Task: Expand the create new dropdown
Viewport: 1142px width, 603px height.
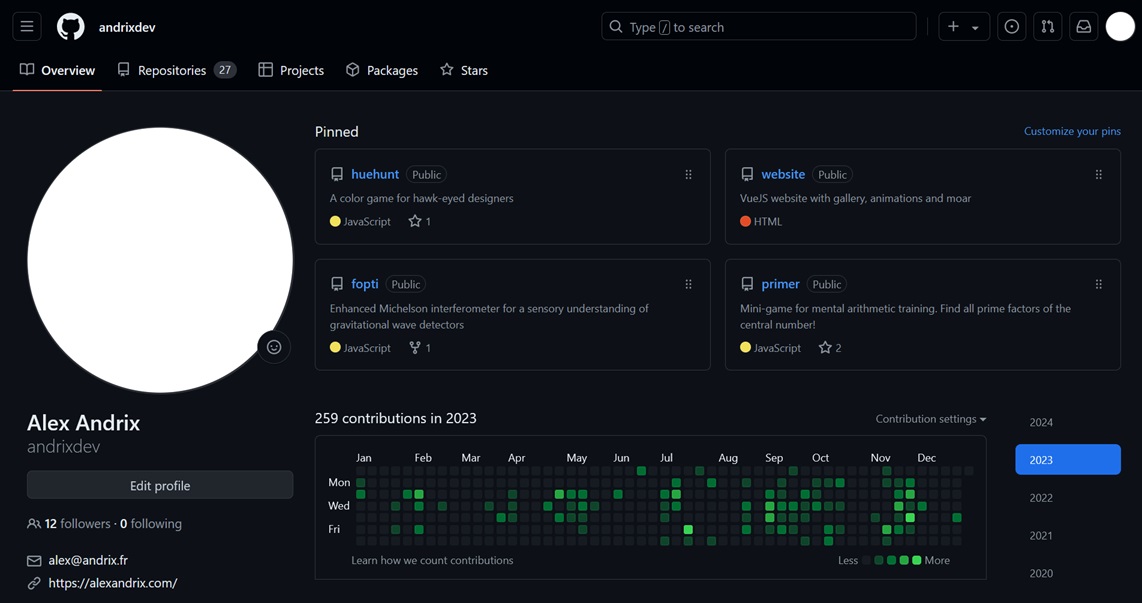Action: click(x=963, y=26)
